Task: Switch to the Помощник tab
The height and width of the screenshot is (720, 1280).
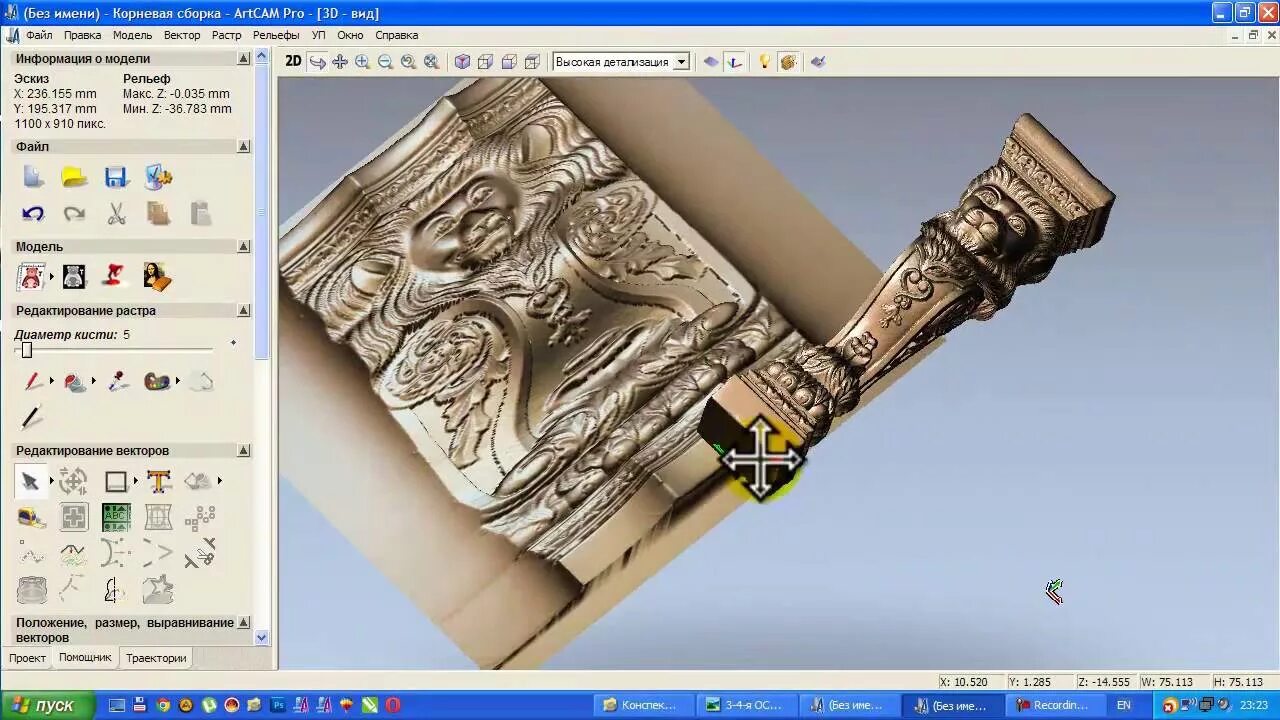Action: pyautogui.click(x=85, y=657)
